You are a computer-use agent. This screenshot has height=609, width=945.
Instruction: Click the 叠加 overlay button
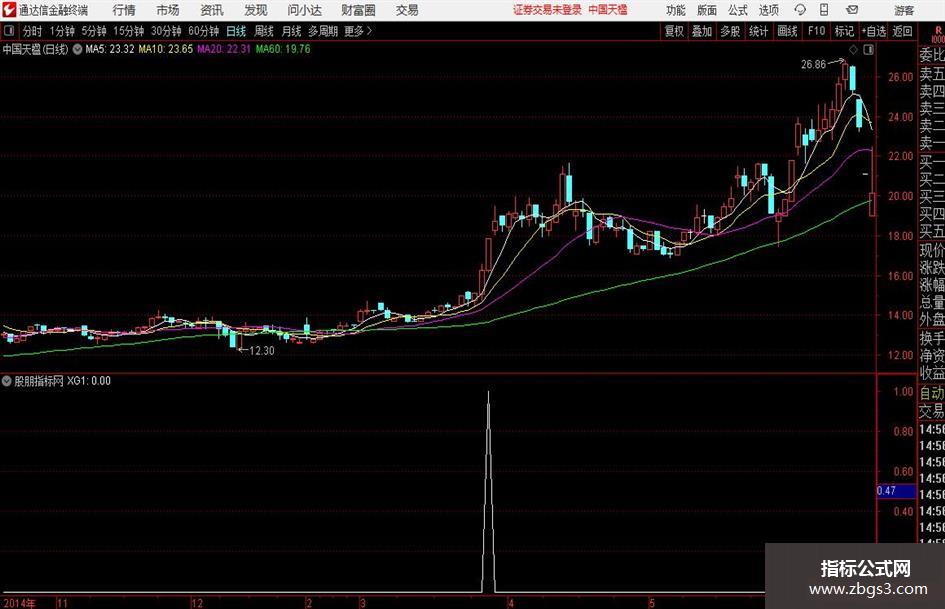(x=702, y=31)
